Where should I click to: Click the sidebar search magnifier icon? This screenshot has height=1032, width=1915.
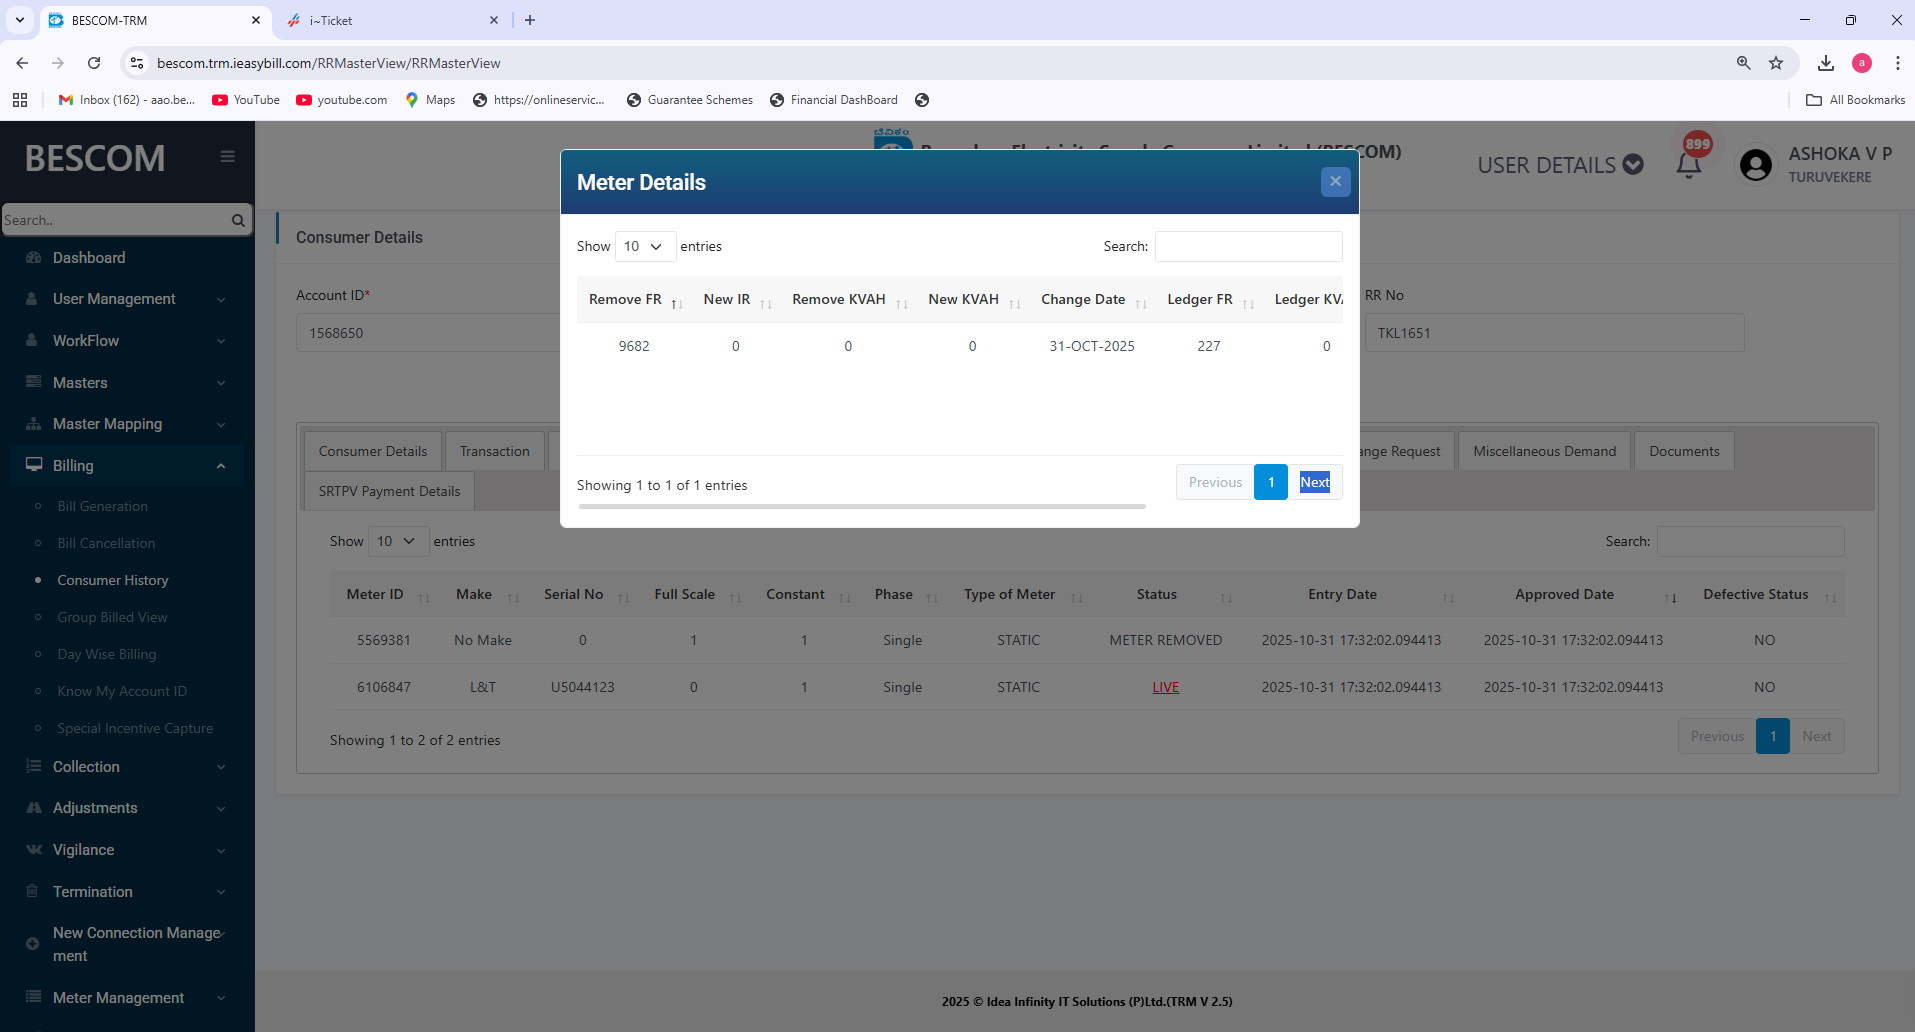238,220
